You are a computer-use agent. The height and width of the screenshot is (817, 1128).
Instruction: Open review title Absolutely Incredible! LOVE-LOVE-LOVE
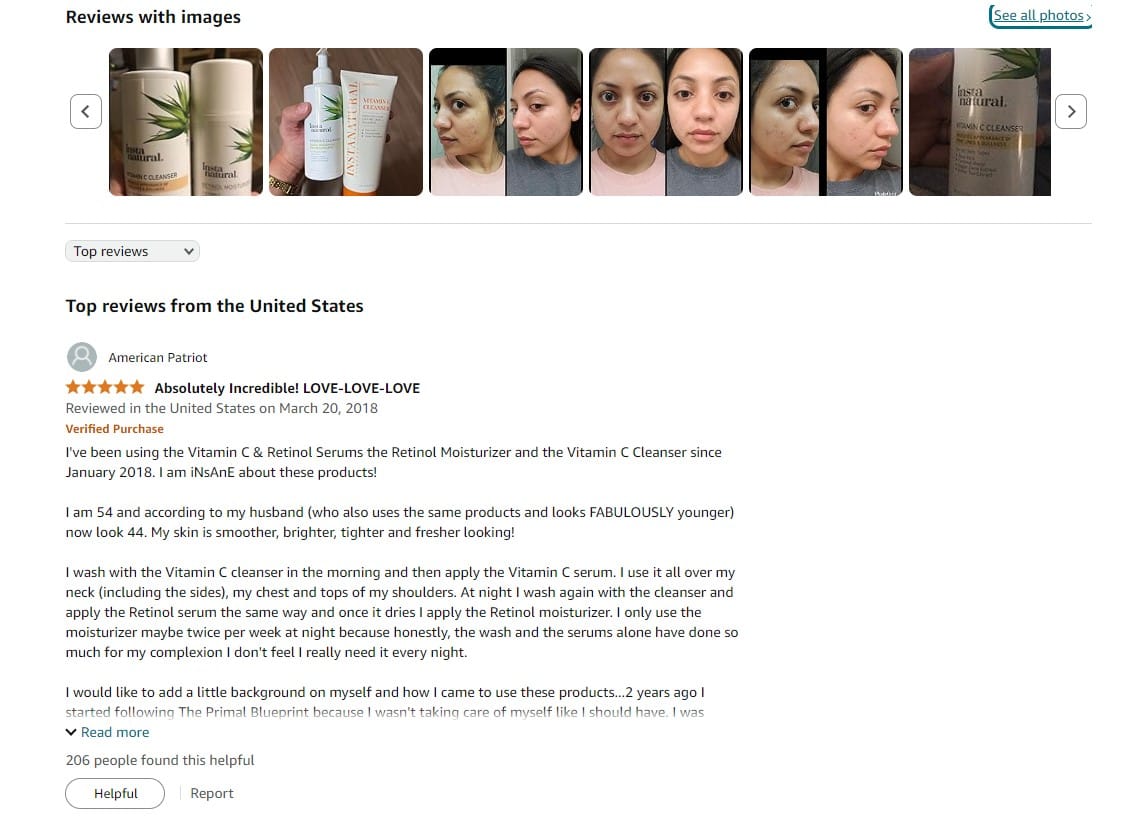click(x=287, y=388)
